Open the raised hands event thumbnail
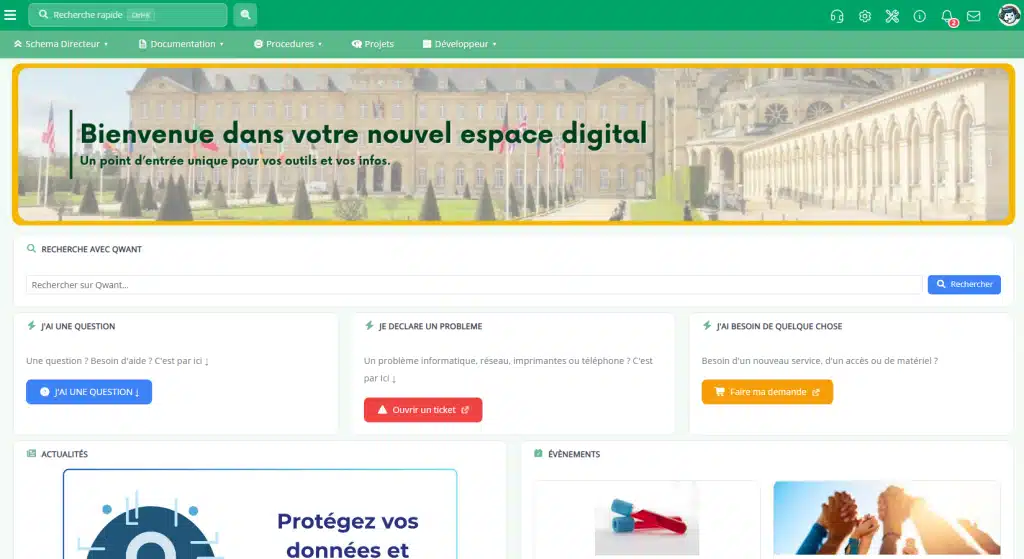This screenshot has width=1024, height=559. [886, 520]
